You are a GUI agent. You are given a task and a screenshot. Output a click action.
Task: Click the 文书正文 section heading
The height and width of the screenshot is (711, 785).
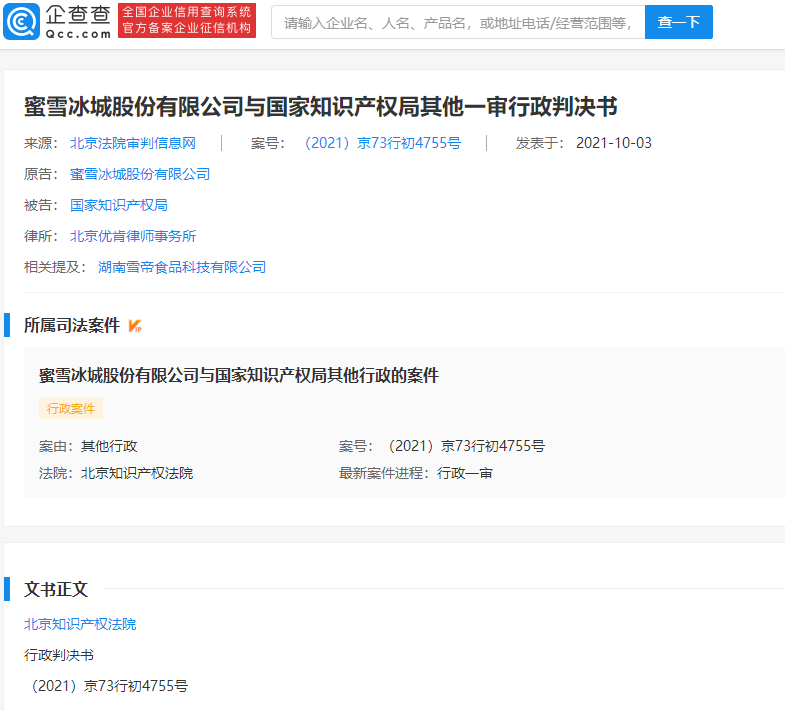(x=56, y=589)
